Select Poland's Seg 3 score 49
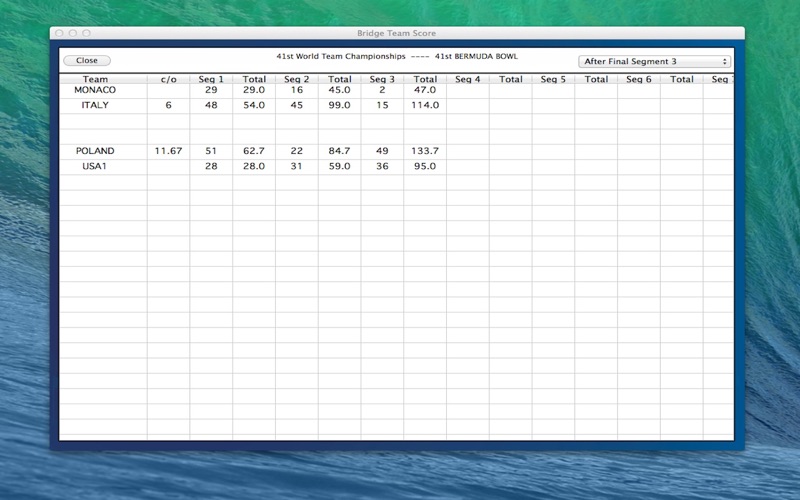 coord(382,151)
